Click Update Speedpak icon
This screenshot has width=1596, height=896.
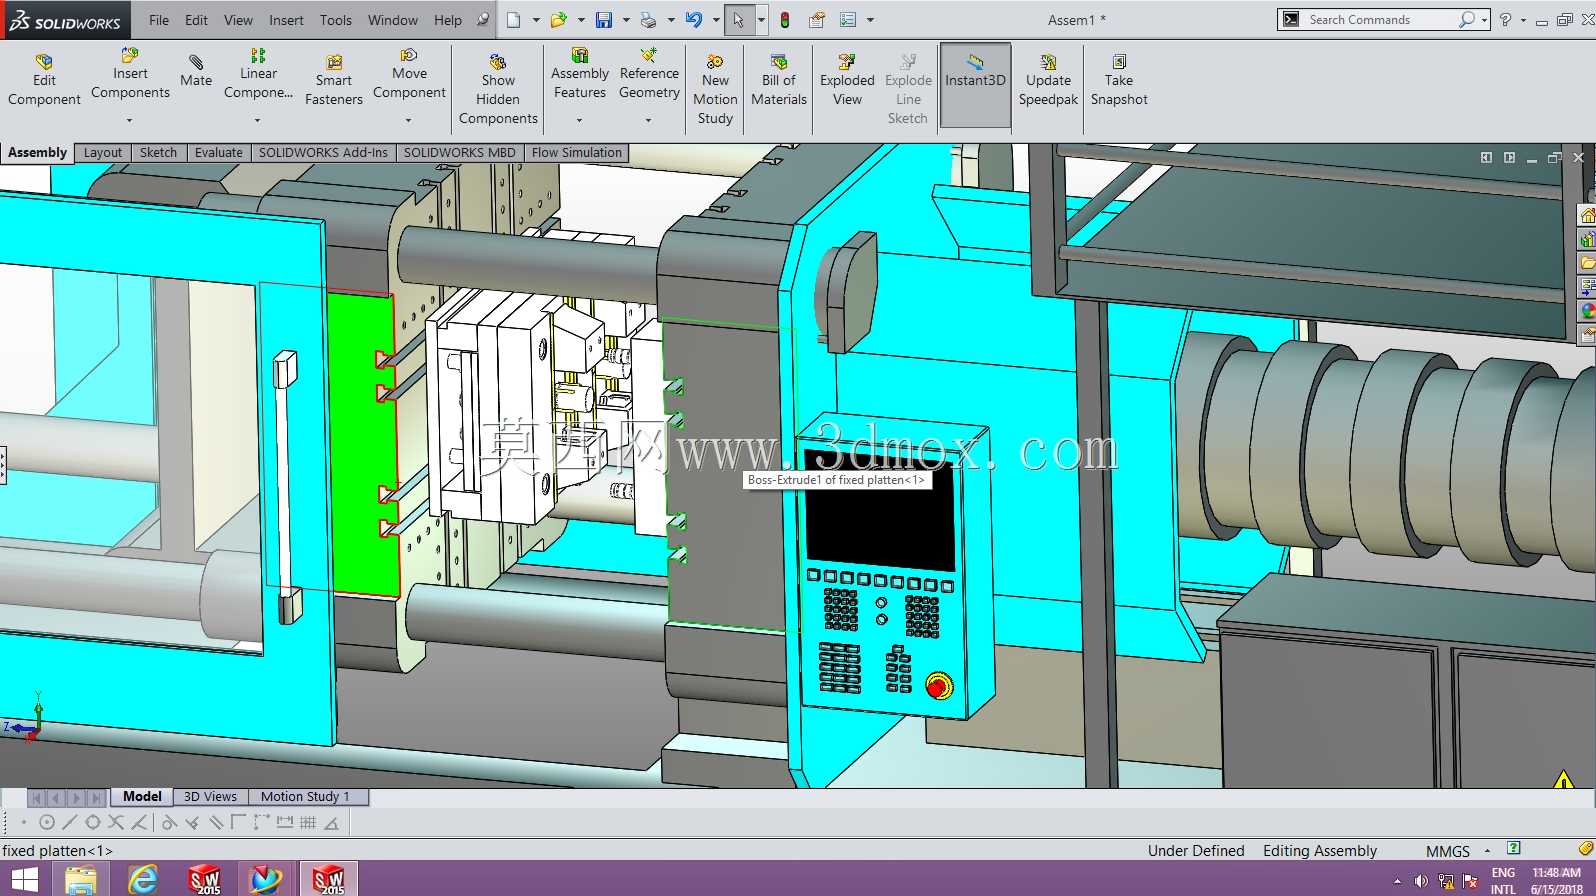(1048, 62)
